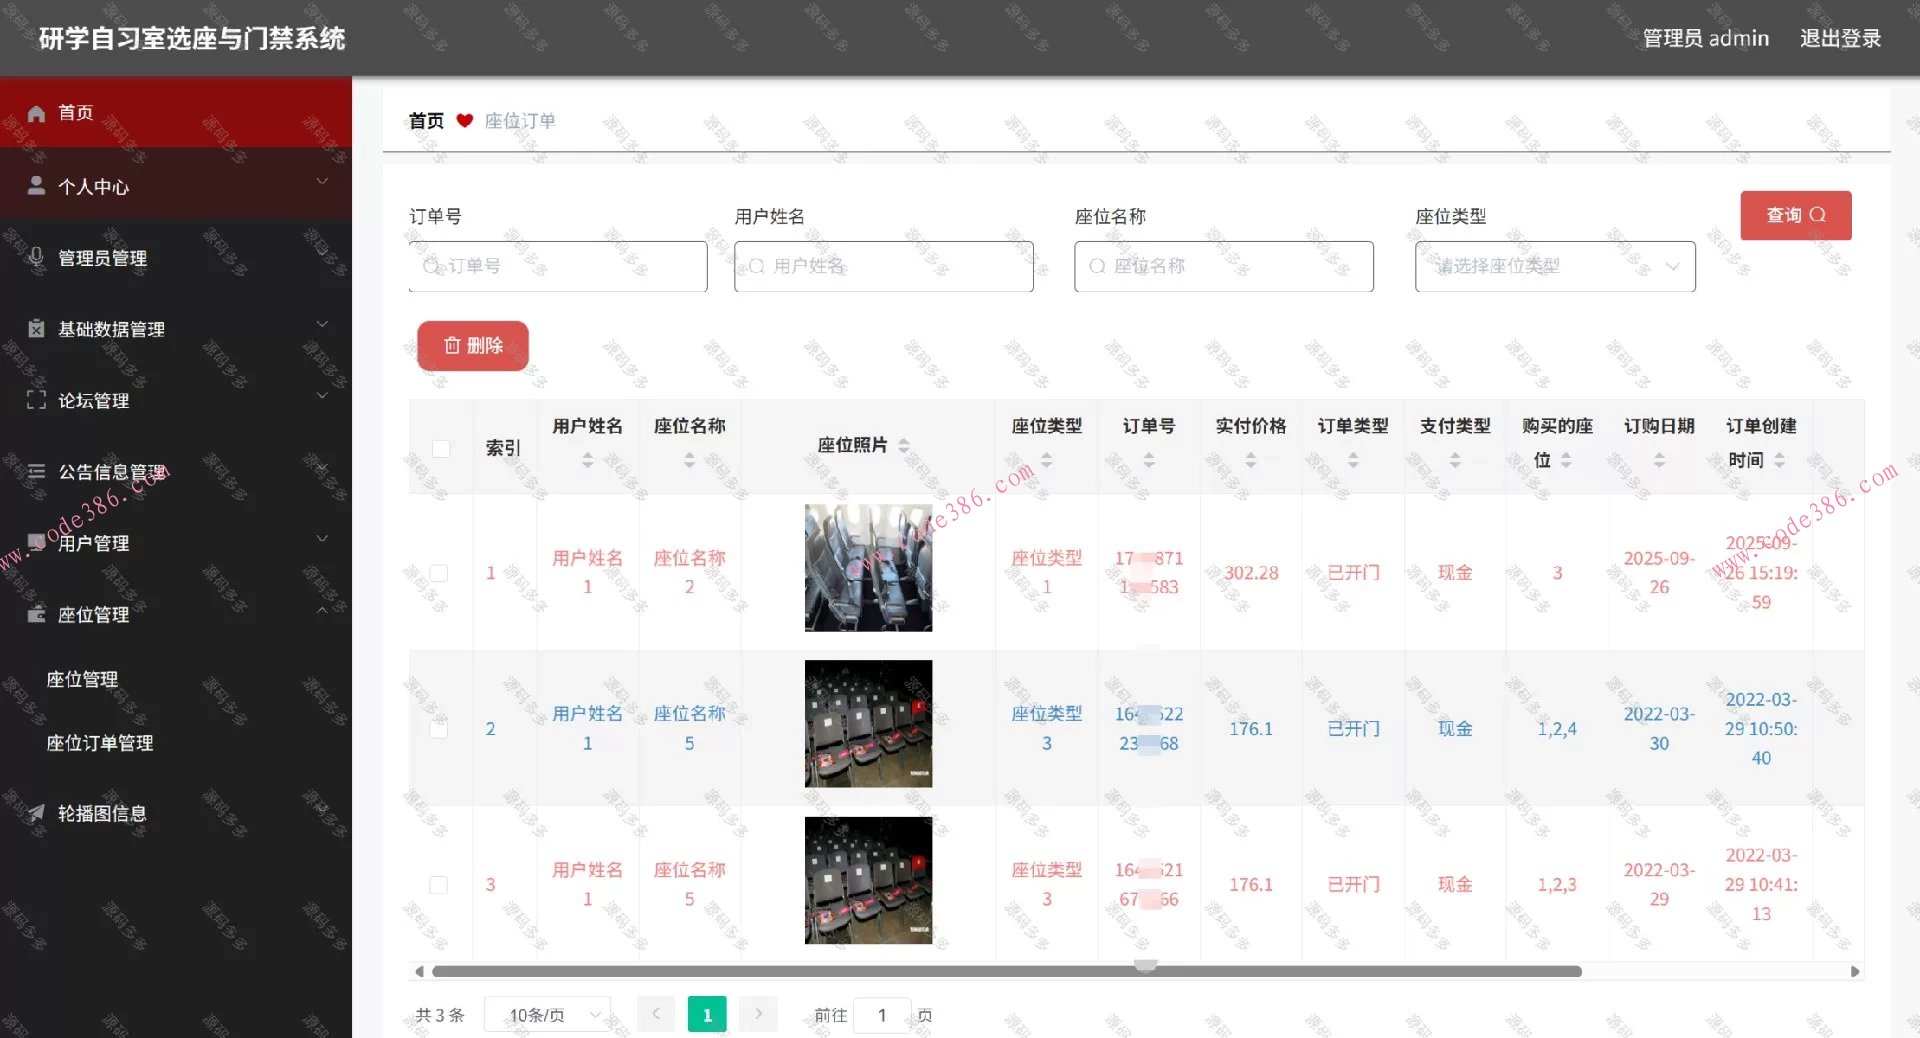
Task: Open the 请选择座位类型 dropdown
Action: tap(1553, 267)
